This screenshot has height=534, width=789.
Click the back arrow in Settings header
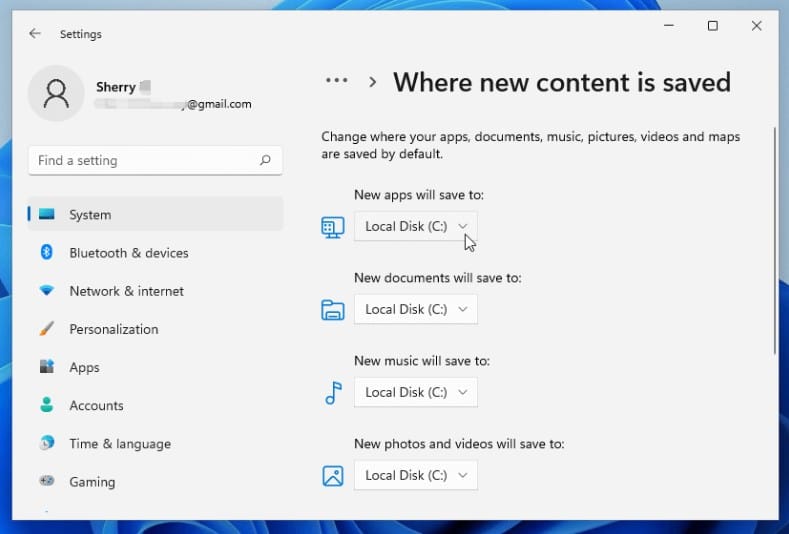point(35,34)
